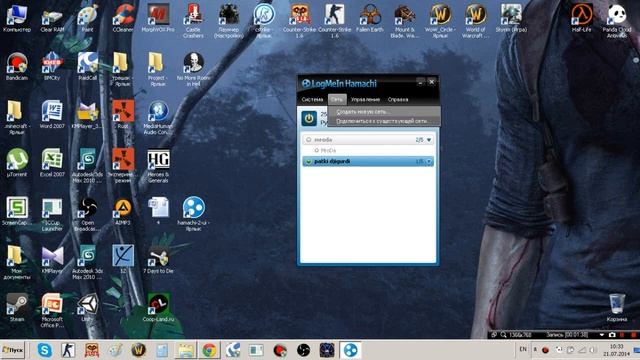Choose Создать новую сеть menu entry
640x360 pixels.
(384, 111)
